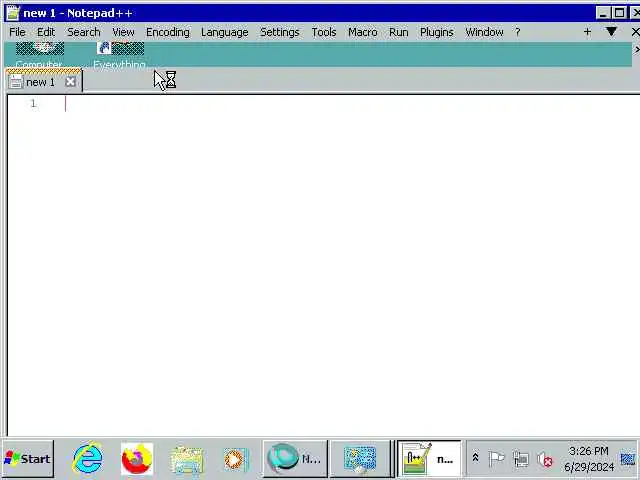Screen dimensions: 640x480
Task: Open the media player taskbar icon
Action: pyautogui.click(x=236, y=460)
